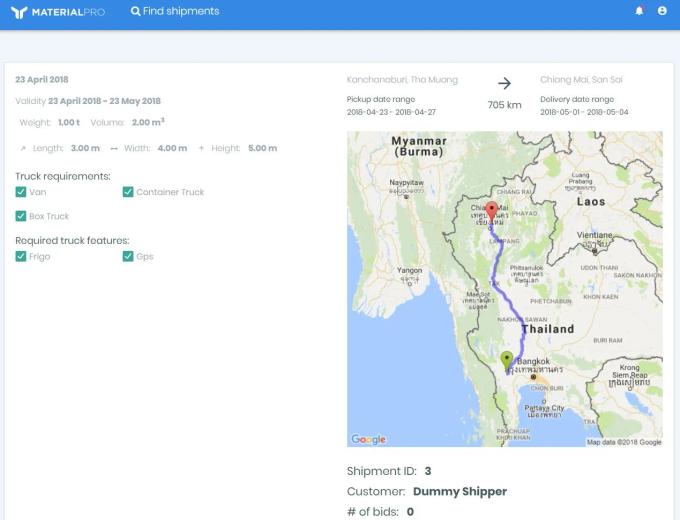This screenshot has width=680, height=520.
Task: Click the length dimension icon
Action: [x=23, y=148]
